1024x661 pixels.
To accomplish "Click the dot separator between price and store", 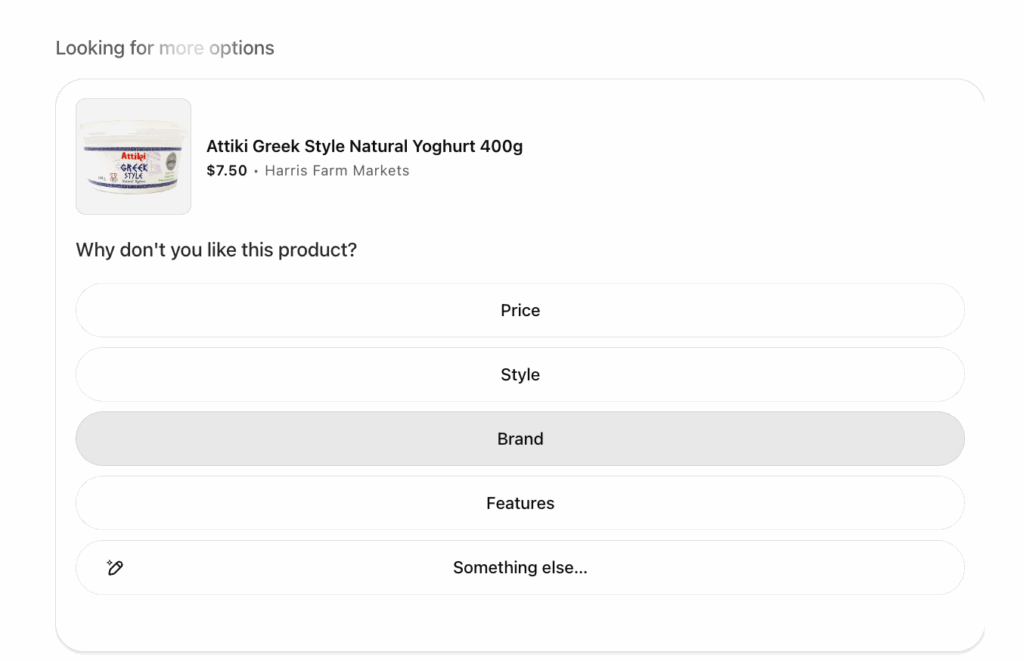I will click(x=256, y=171).
